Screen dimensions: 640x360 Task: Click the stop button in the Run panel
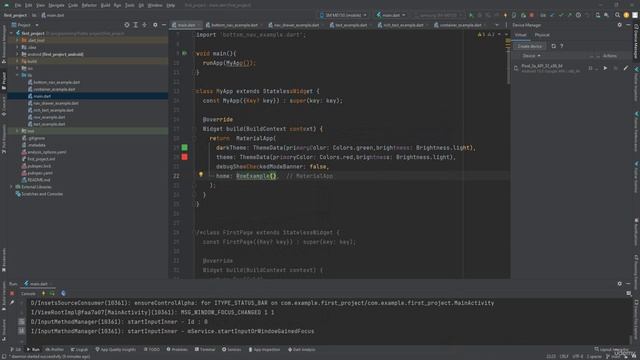(x=12, y=293)
